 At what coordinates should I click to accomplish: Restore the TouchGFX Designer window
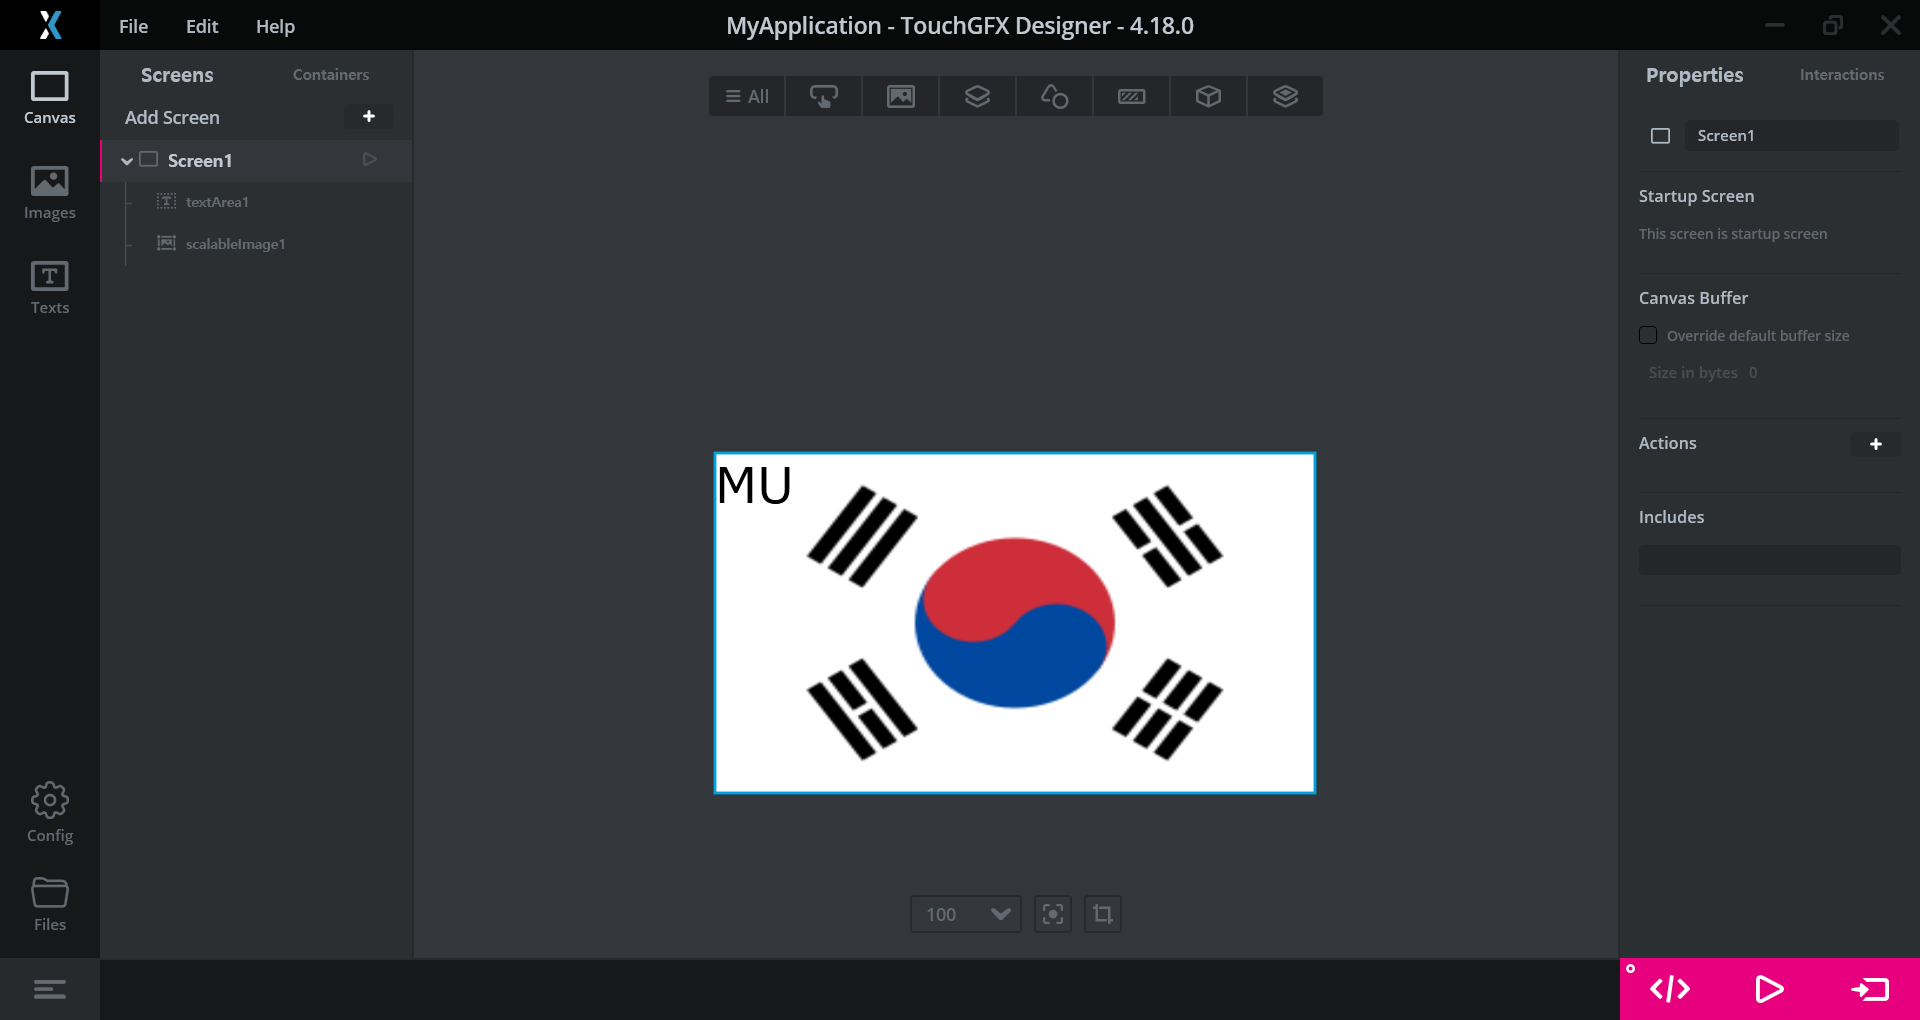1832,25
